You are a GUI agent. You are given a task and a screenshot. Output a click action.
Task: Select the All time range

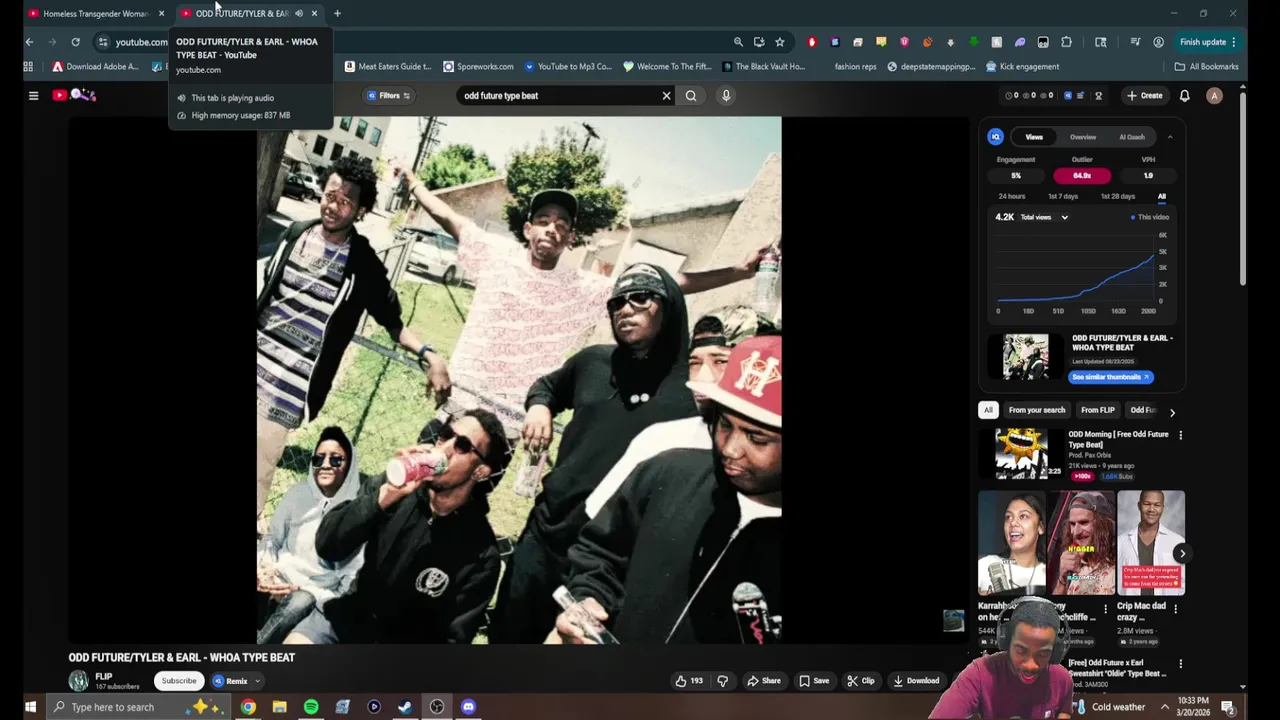tap(1162, 197)
